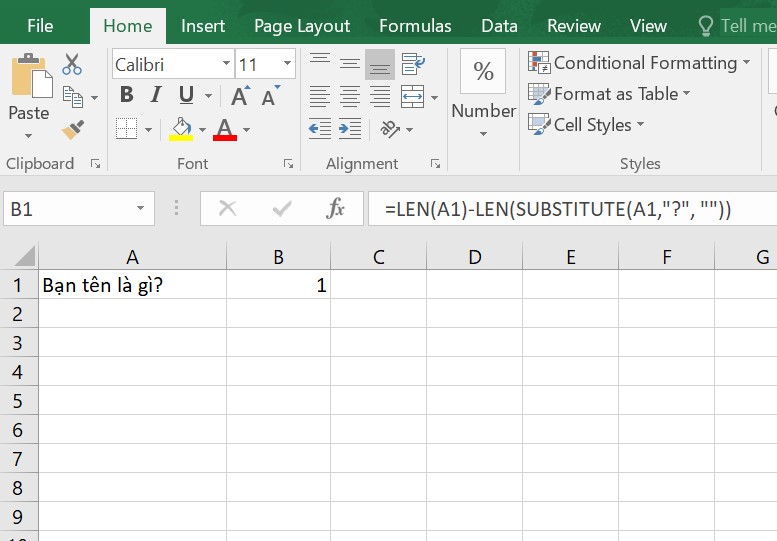Expand Copy options arrow
This screenshot has height=541, width=777.
click(94, 98)
